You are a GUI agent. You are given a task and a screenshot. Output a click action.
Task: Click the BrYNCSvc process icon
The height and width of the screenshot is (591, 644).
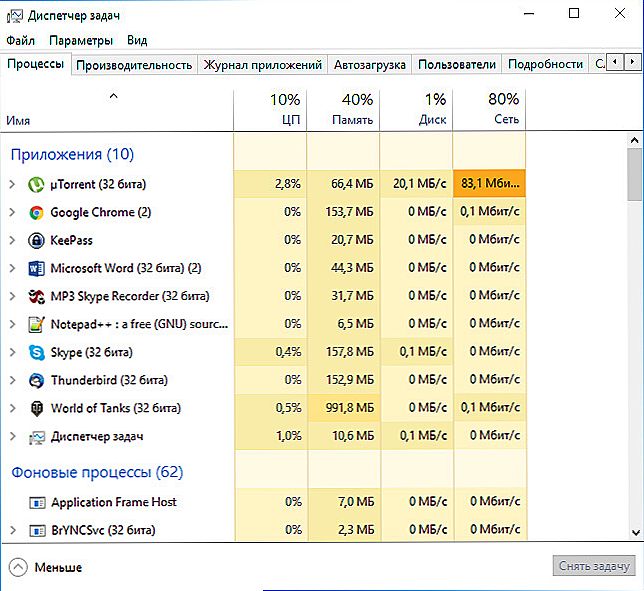coord(37,530)
